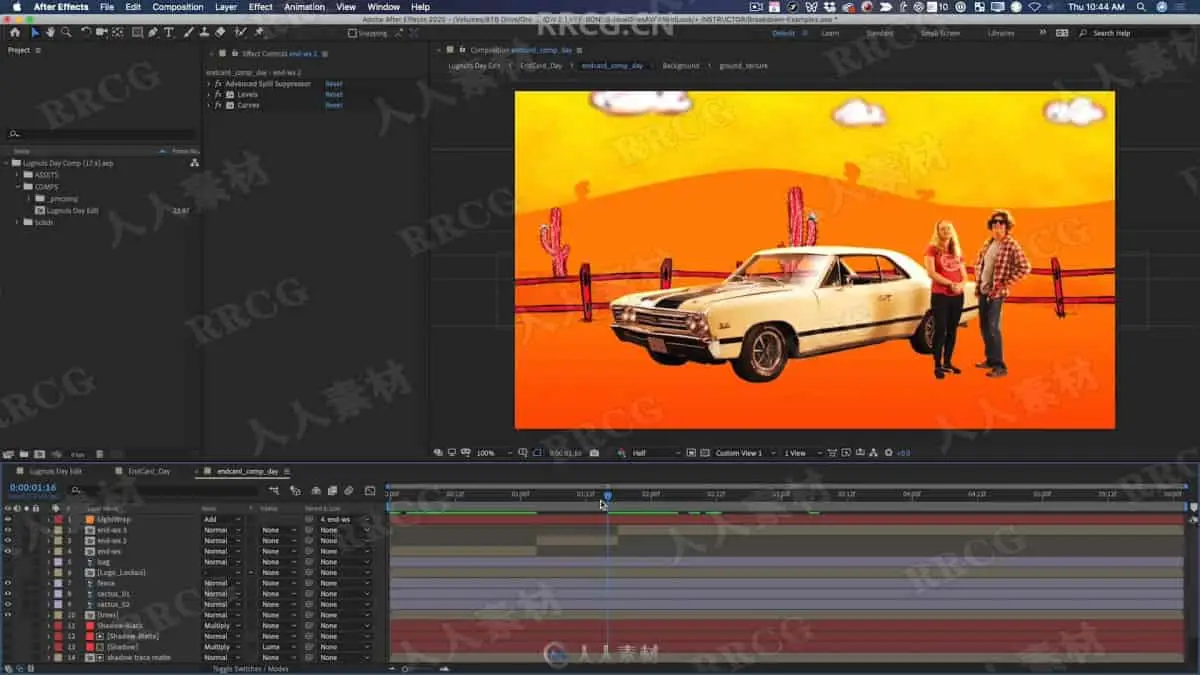Click the Frame Blending icon in timeline header
Viewport: 1200px width, 675px height.
point(332,490)
